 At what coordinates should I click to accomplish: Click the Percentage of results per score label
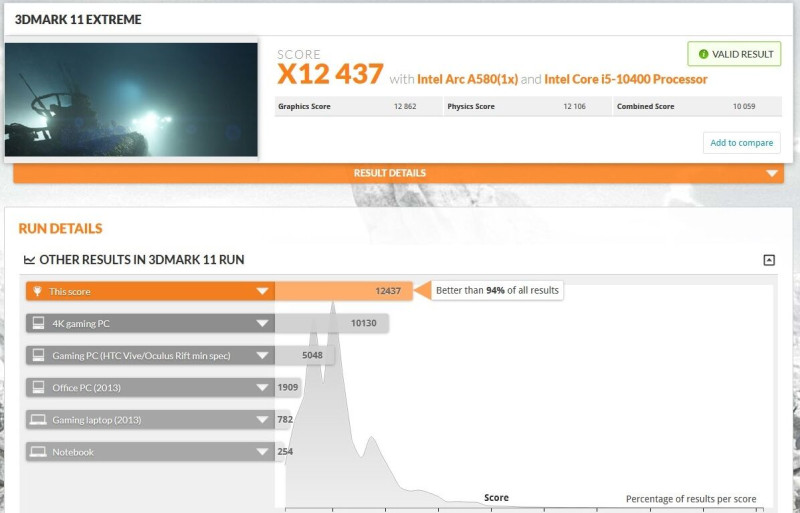pyautogui.click(x=691, y=499)
